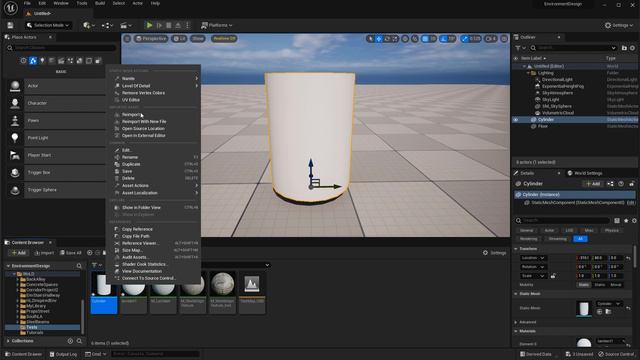Reset Location to default arrow
This screenshot has width=640, height=360.
click(628, 258)
